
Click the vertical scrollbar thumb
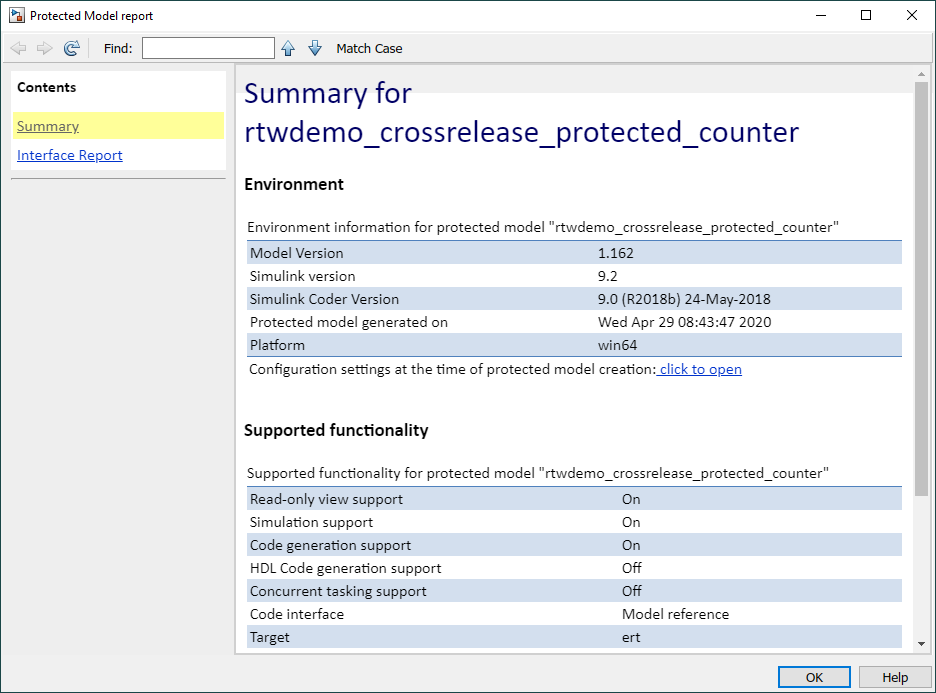(921, 288)
